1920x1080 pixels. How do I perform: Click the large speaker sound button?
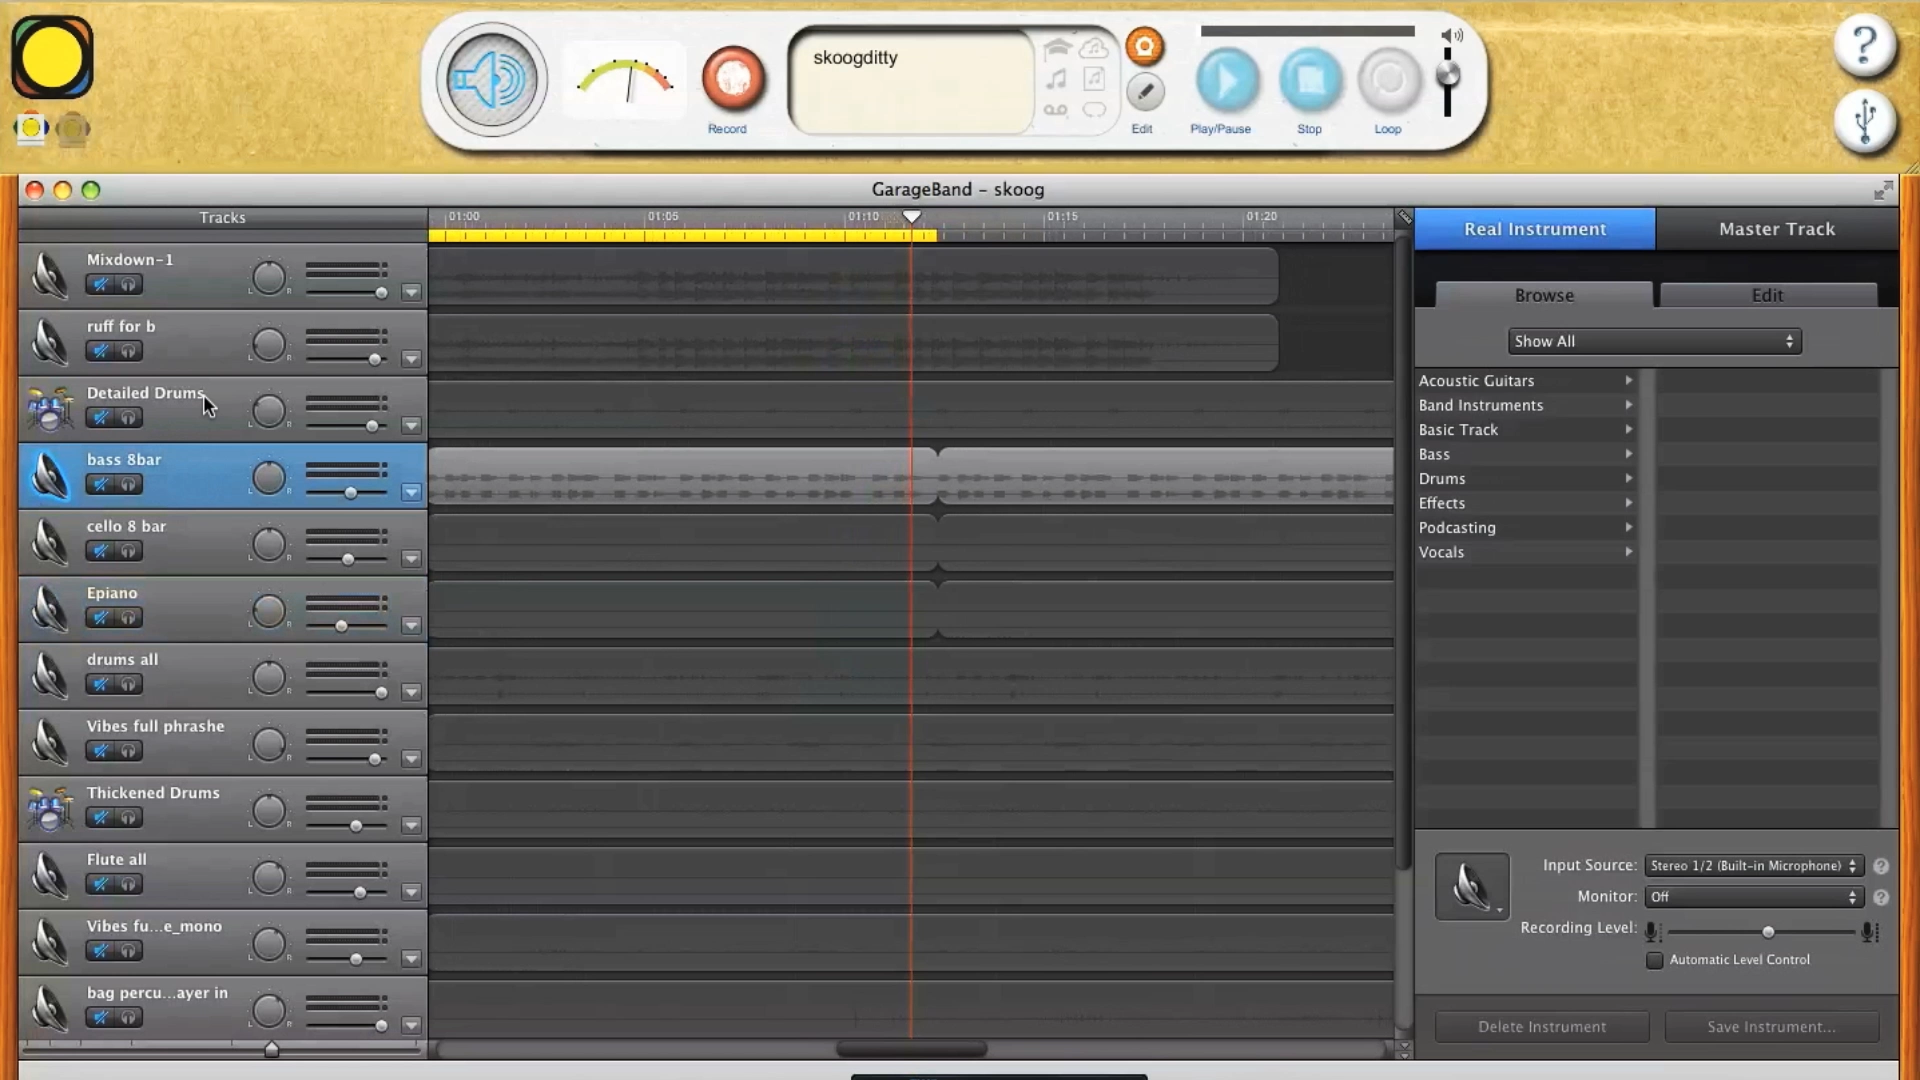[491, 80]
